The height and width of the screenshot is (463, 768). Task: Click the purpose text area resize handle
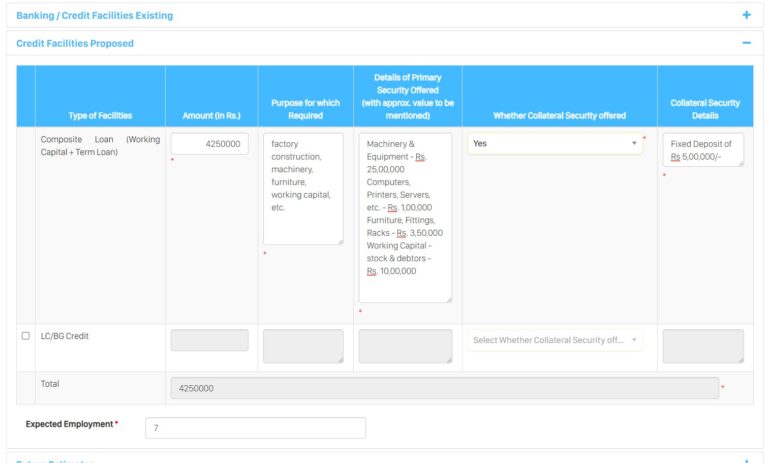click(340, 241)
